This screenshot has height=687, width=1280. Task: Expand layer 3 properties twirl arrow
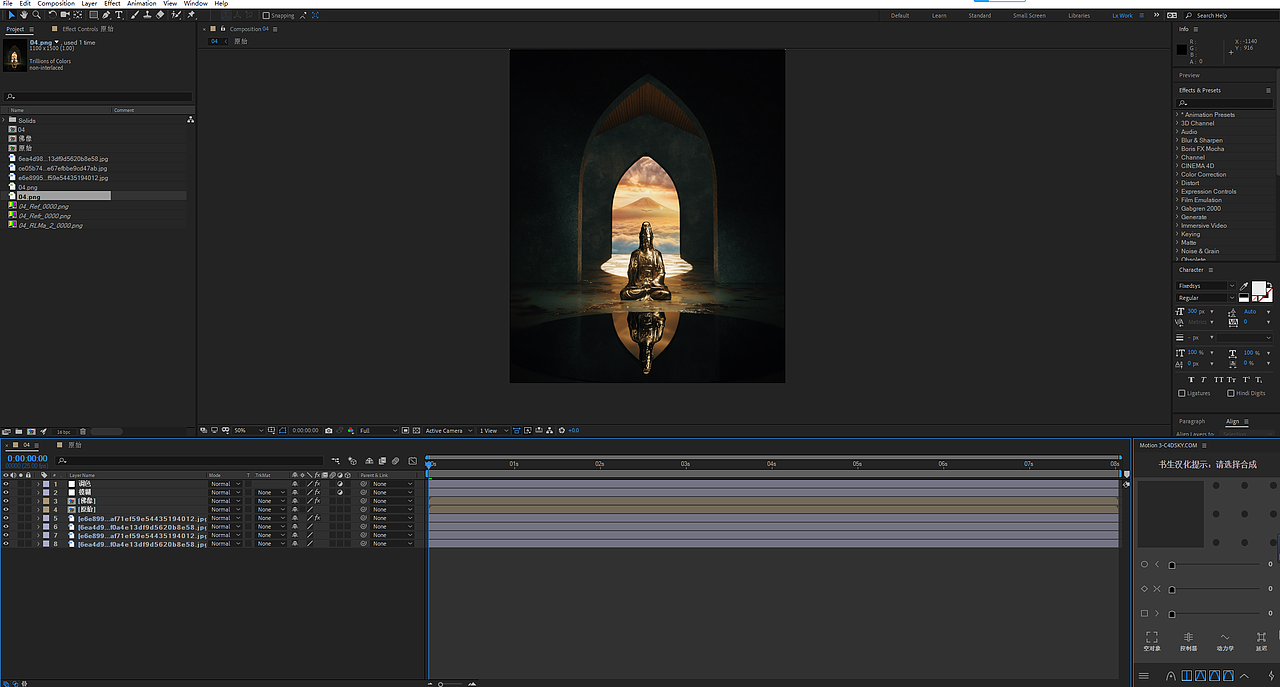[x=38, y=501]
